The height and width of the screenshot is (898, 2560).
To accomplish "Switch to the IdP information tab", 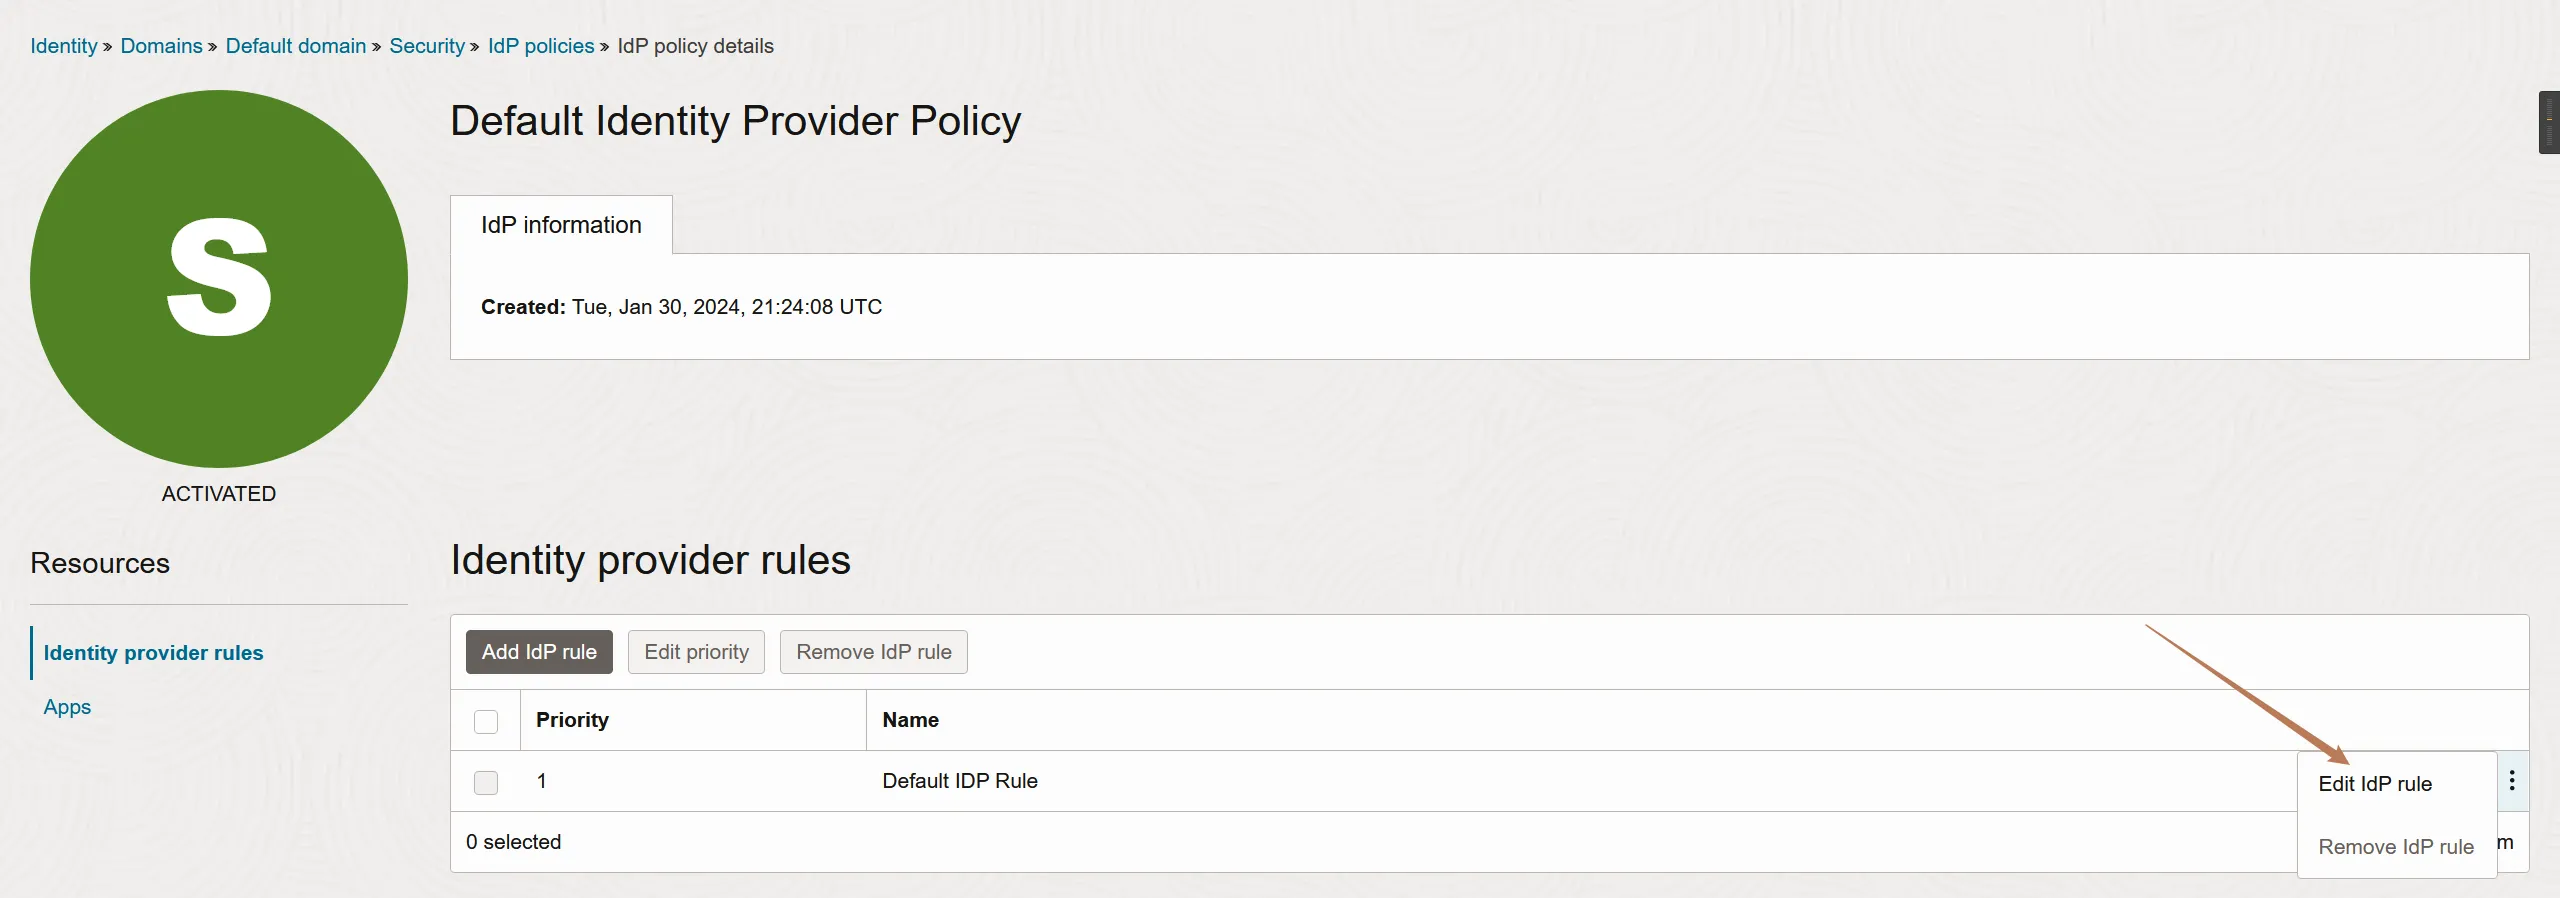I will pos(561,225).
